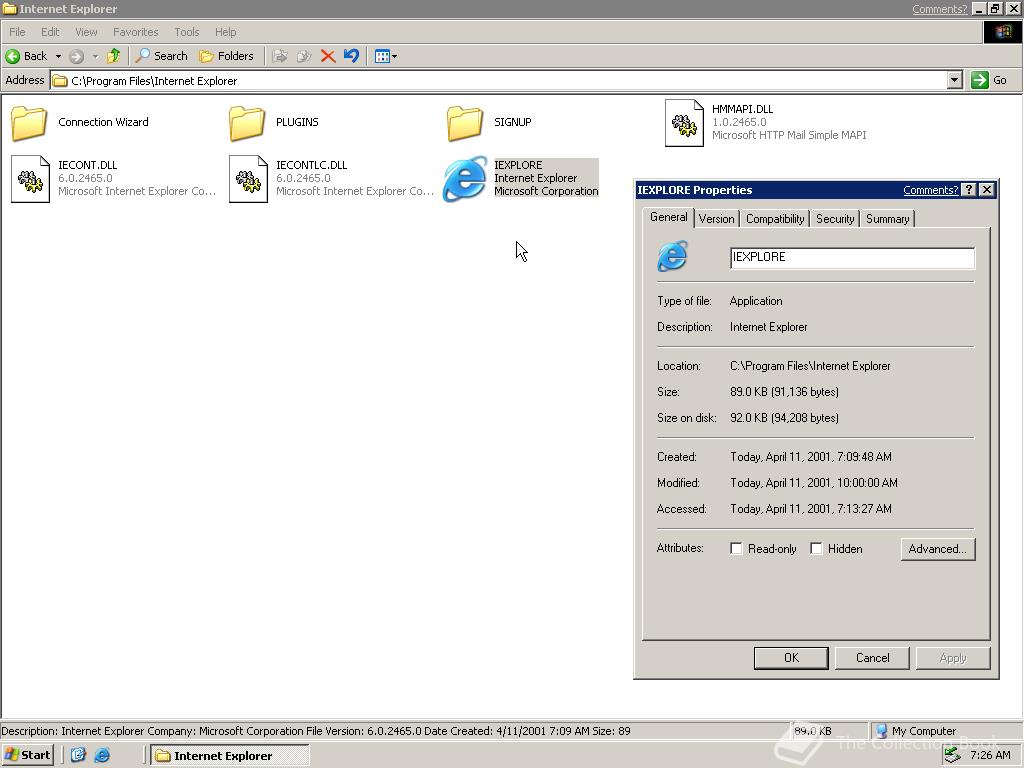
Task: Click the taskbar clock showing 7:26 AM
Action: 990,755
